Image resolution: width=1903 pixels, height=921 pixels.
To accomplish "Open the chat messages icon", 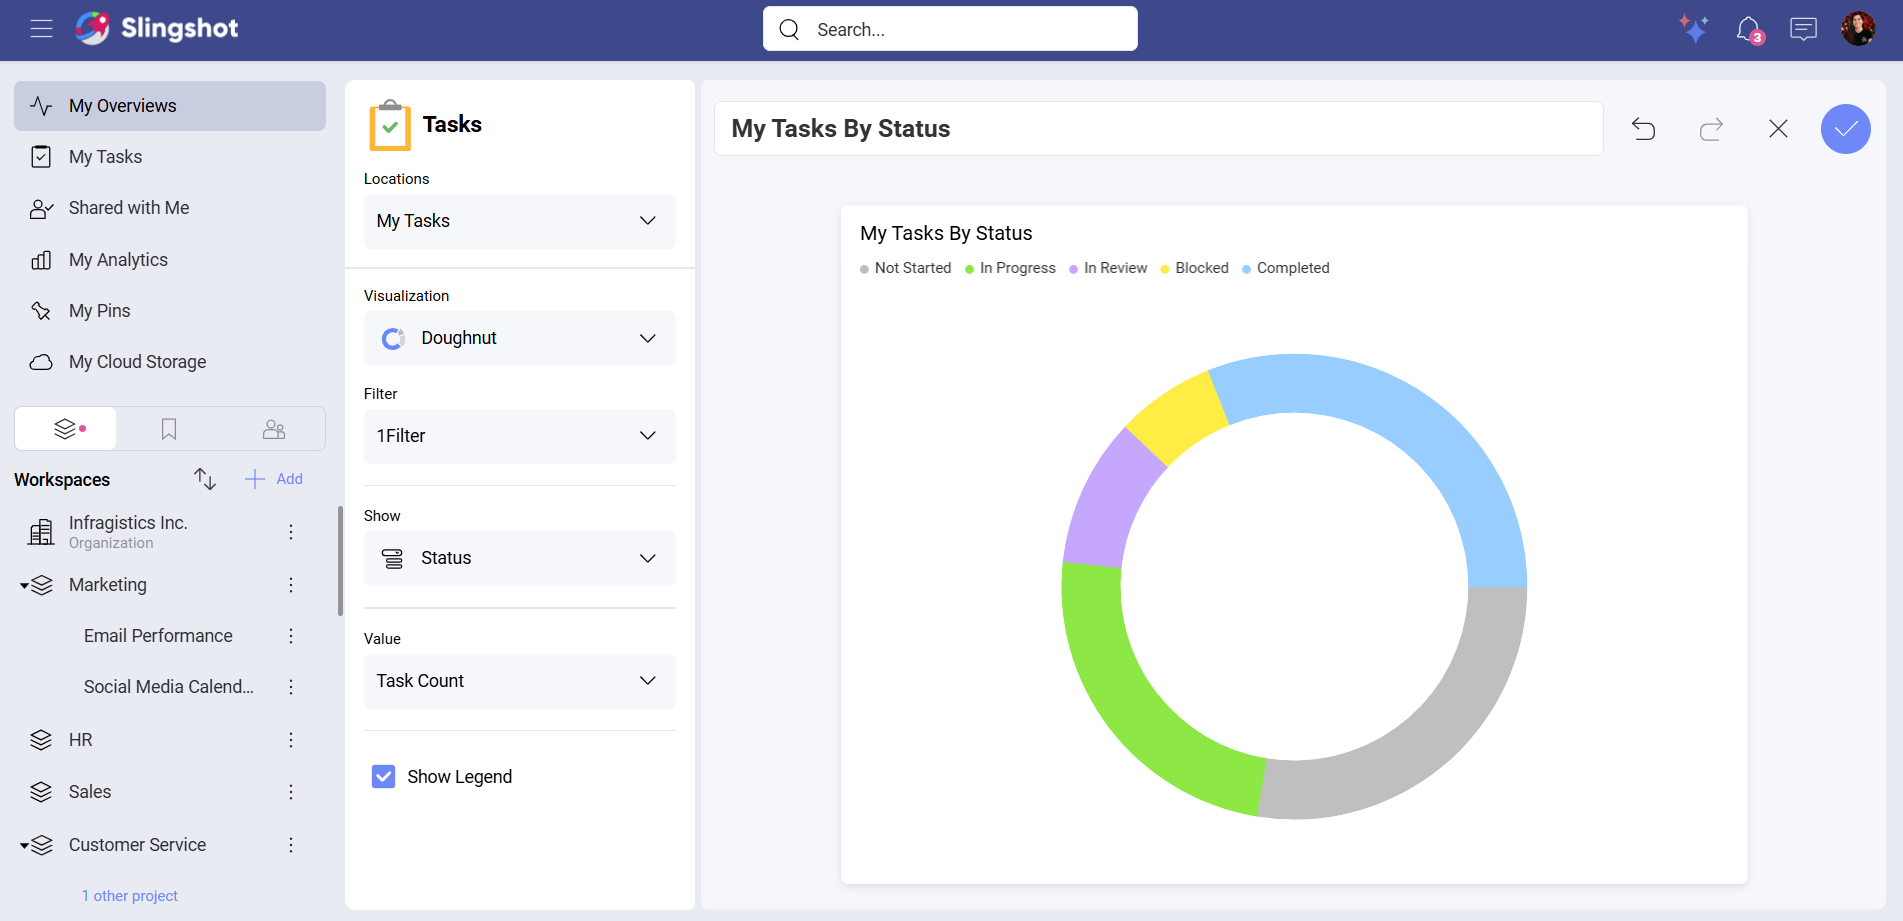I will click(1803, 29).
